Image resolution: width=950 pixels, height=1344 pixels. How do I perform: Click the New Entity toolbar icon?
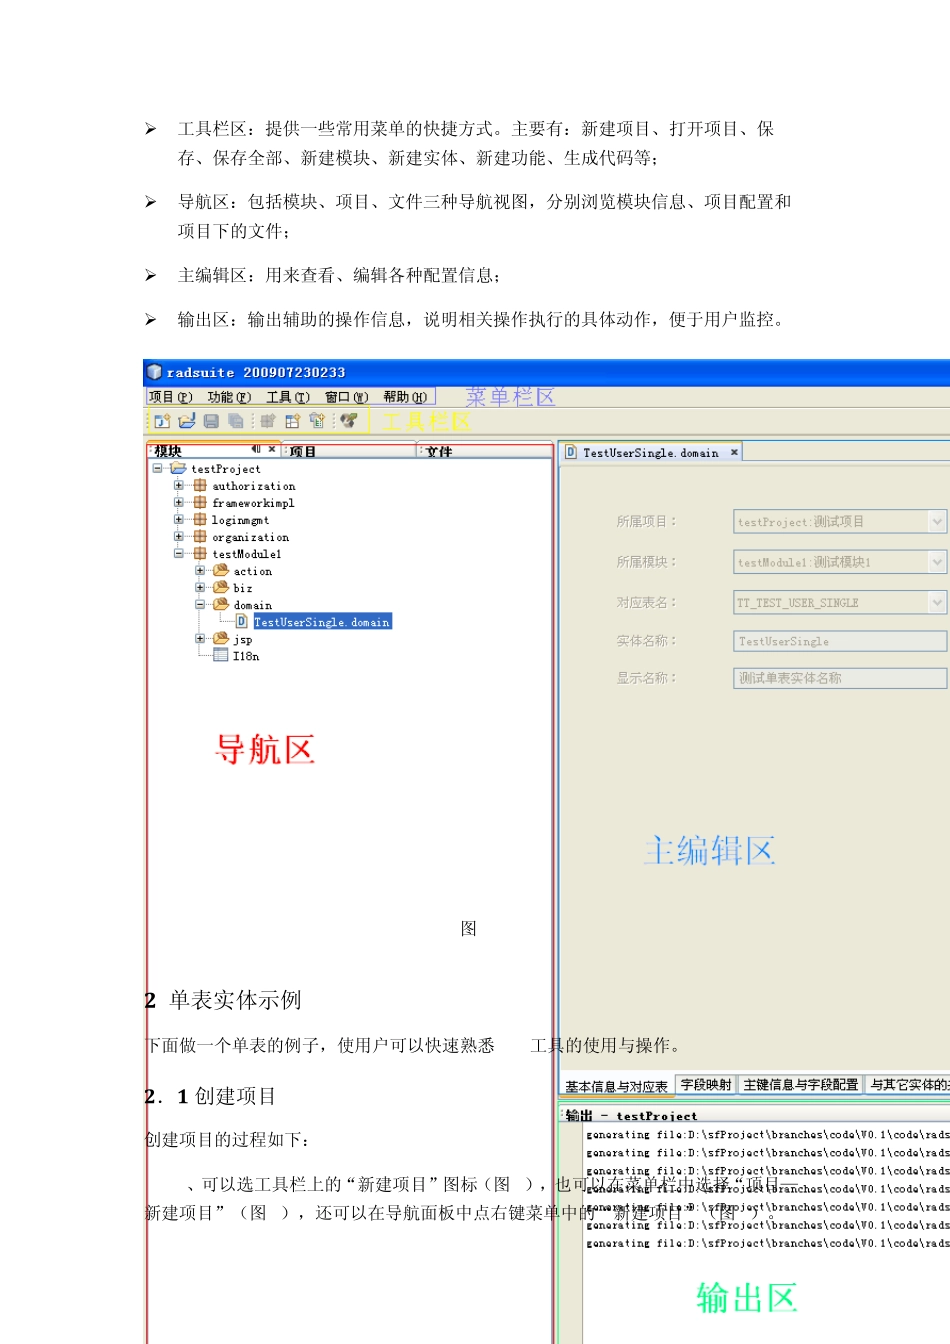coord(293,421)
